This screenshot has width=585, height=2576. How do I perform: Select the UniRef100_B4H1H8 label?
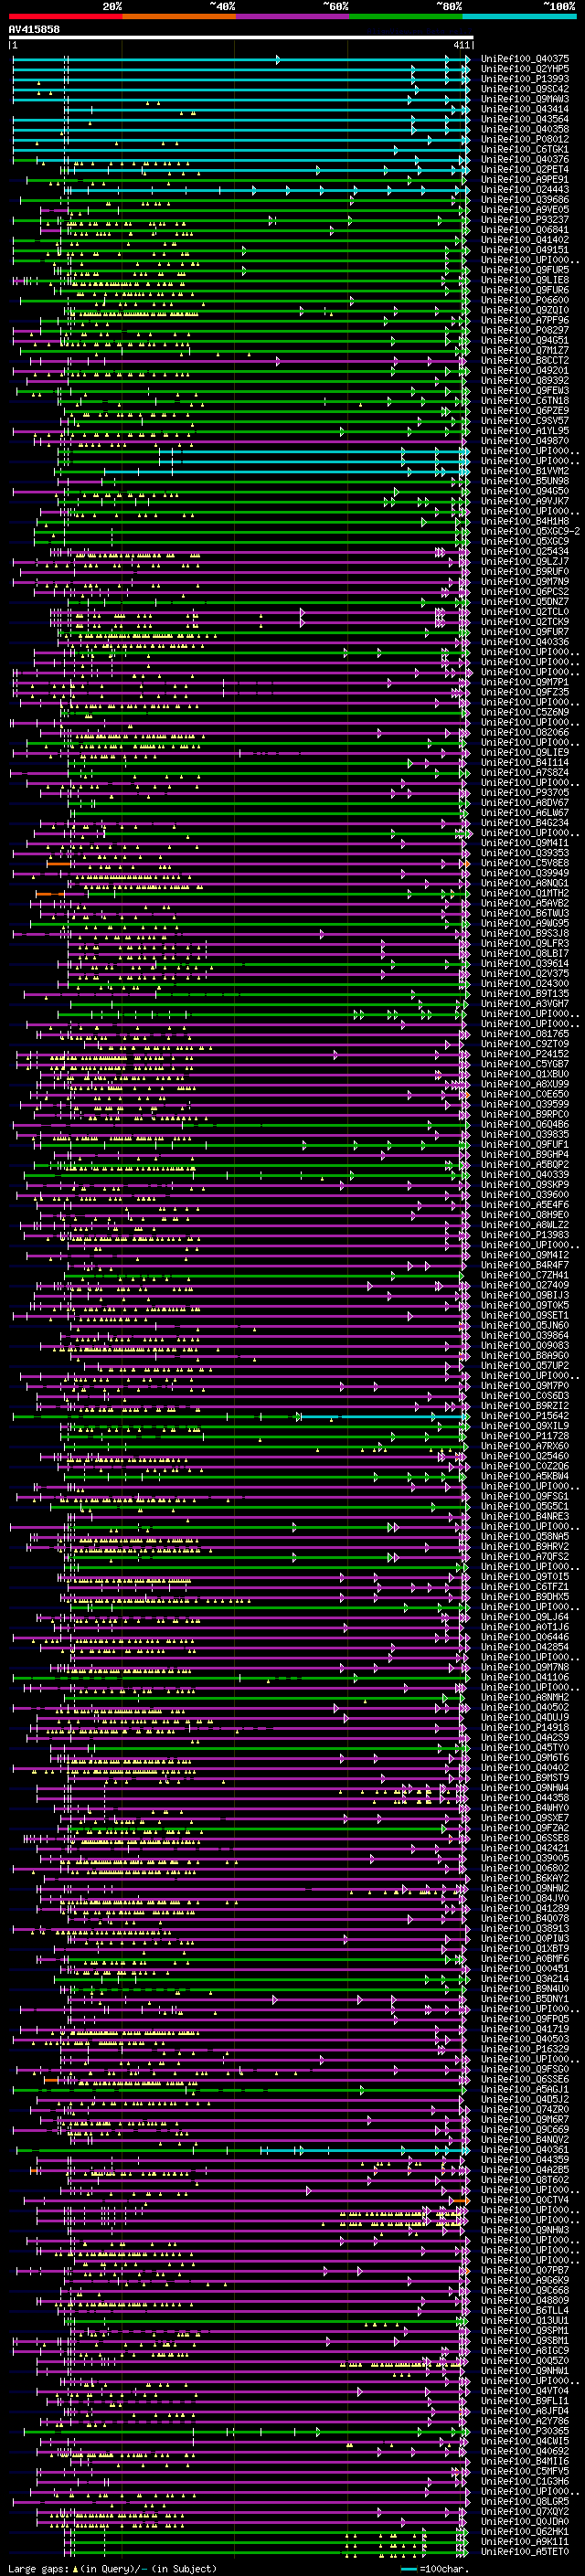pyautogui.click(x=525, y=521)
